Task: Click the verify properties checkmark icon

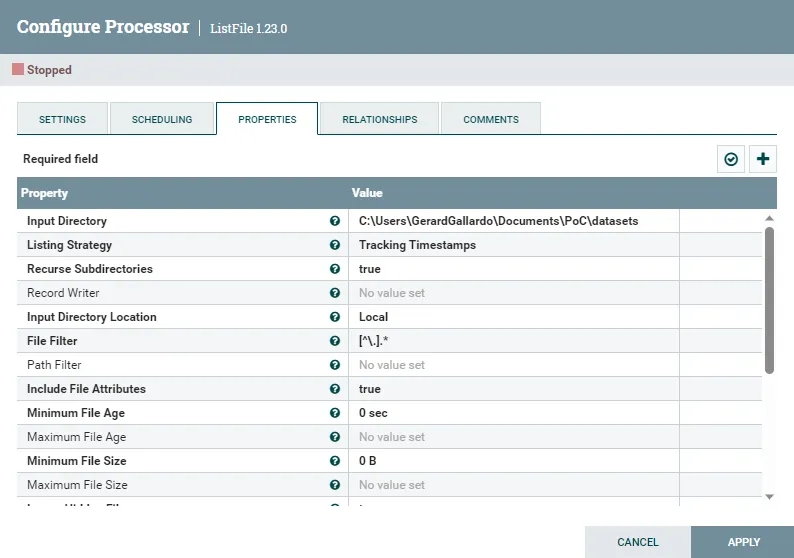Action: pos(731,159)
